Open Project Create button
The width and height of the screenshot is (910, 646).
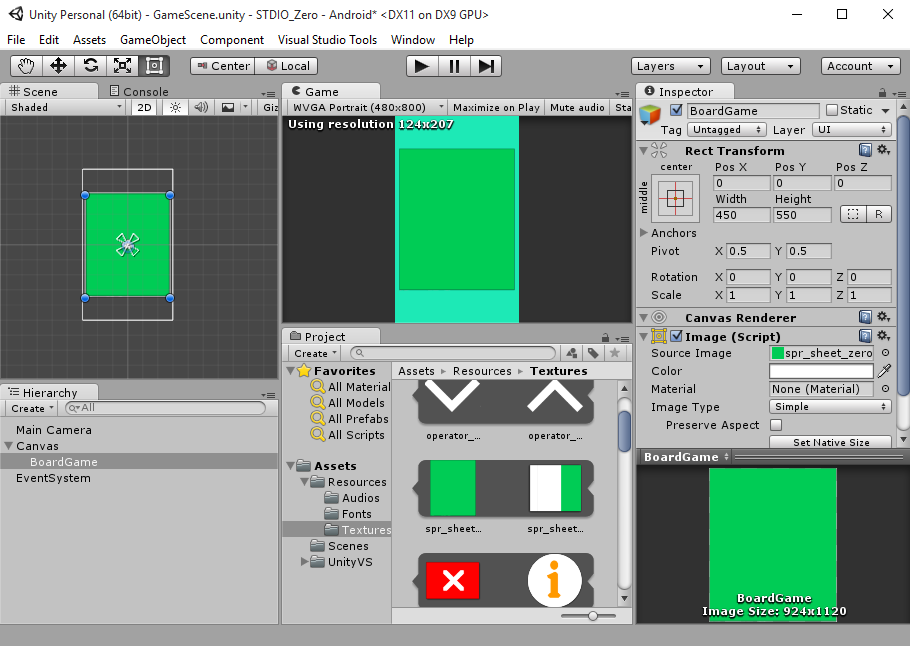[x=315, y=353]
